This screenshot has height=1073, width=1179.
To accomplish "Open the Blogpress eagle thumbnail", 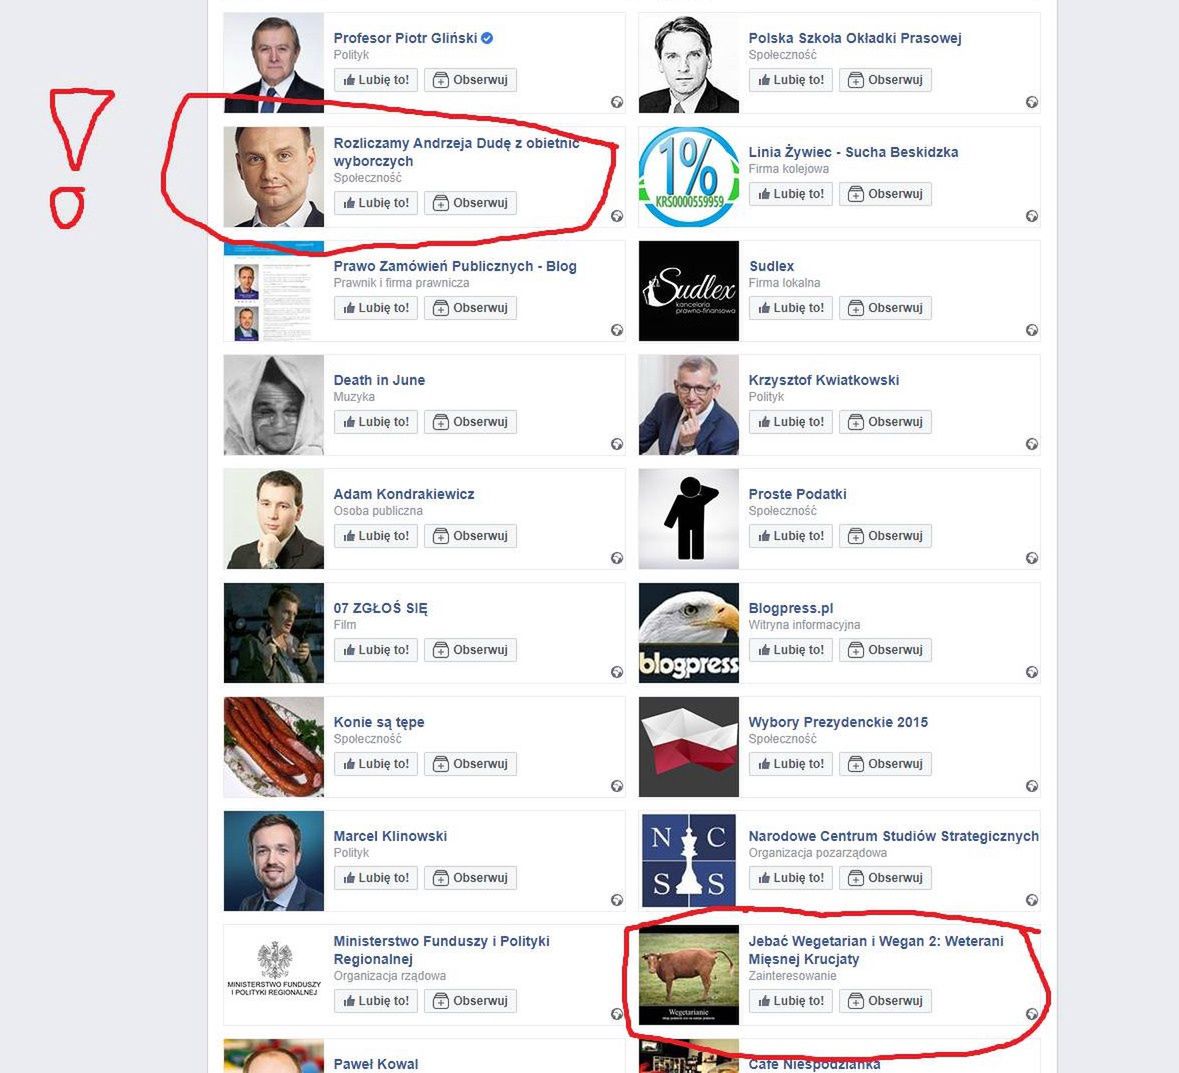I will coord(689,633).
